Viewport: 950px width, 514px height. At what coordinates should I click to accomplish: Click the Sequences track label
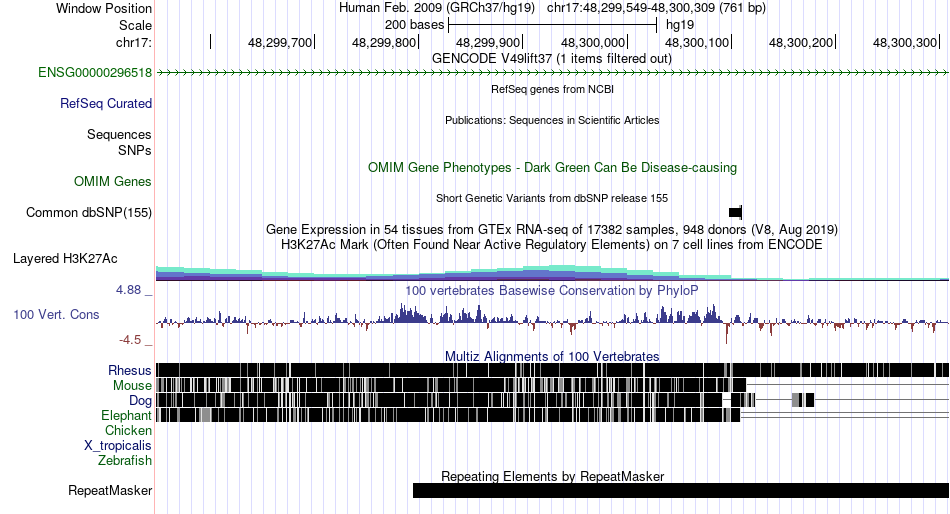click(x=119, y=135)
